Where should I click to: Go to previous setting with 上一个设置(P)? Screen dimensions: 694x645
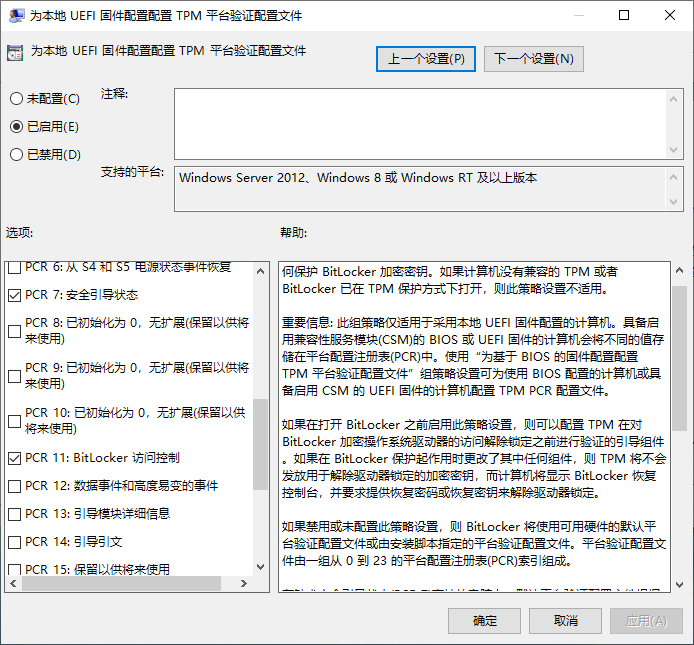(x=426, y=59)
